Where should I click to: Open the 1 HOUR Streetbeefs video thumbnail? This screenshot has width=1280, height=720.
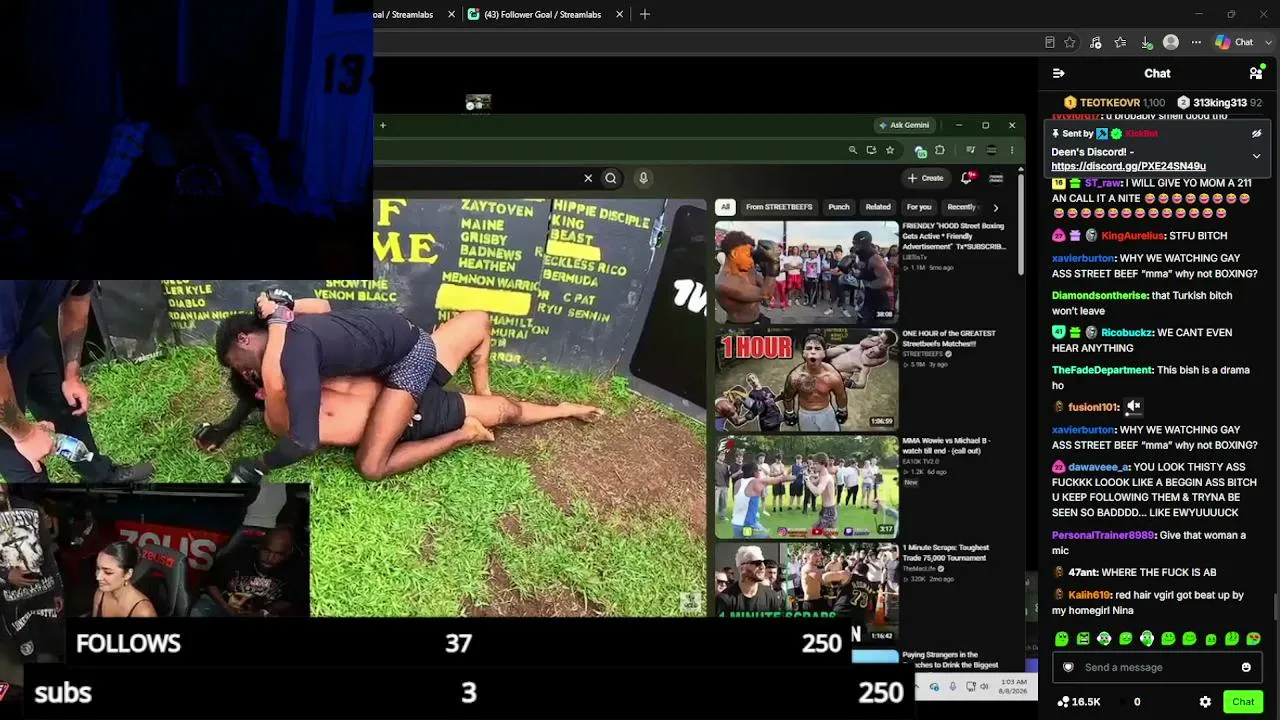(x=806, y=379)
